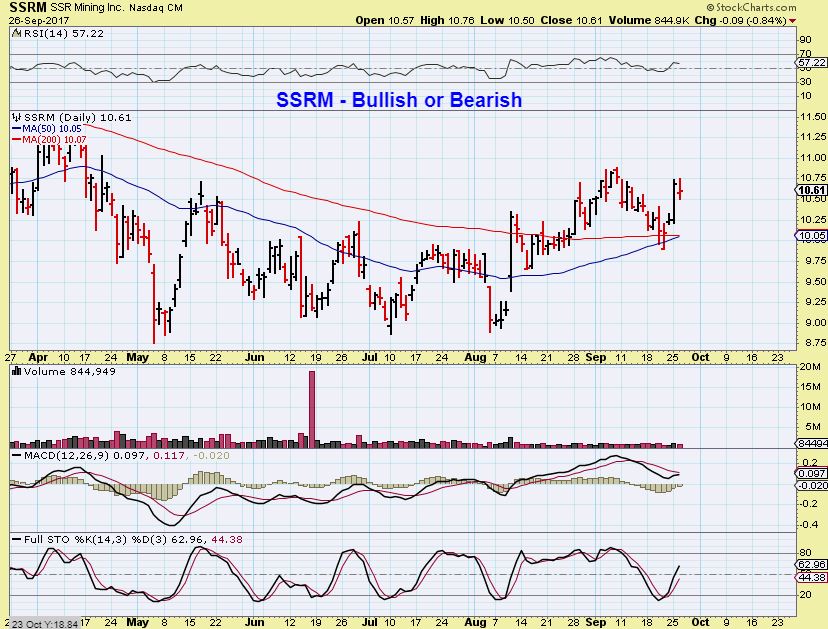Click the MA(200) 10.07 legend entry

[49, 139]
